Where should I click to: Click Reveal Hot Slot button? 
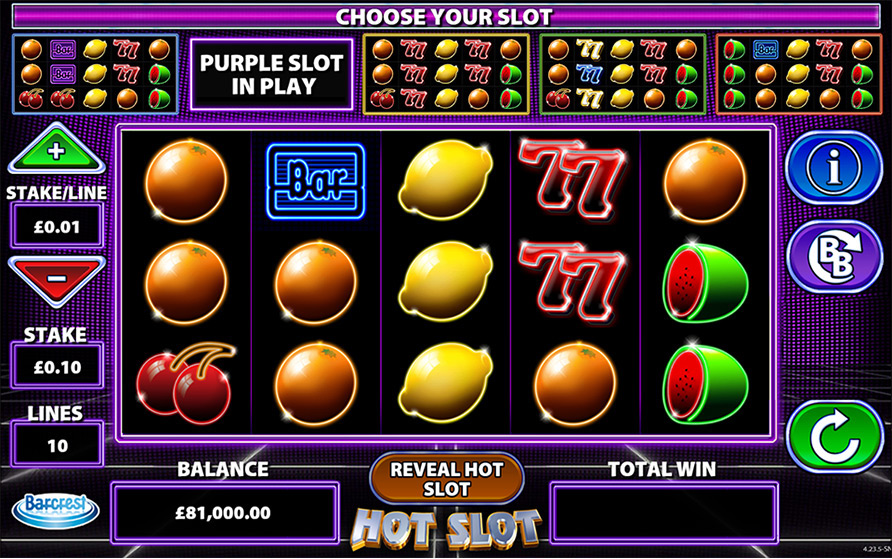[x=447, y=479]
